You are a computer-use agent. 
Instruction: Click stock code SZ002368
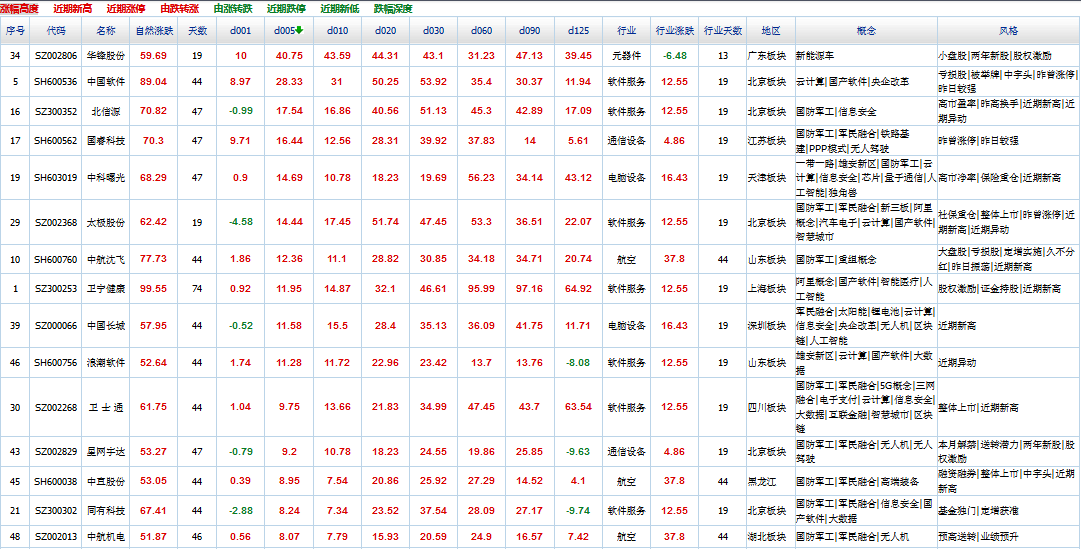56,223
